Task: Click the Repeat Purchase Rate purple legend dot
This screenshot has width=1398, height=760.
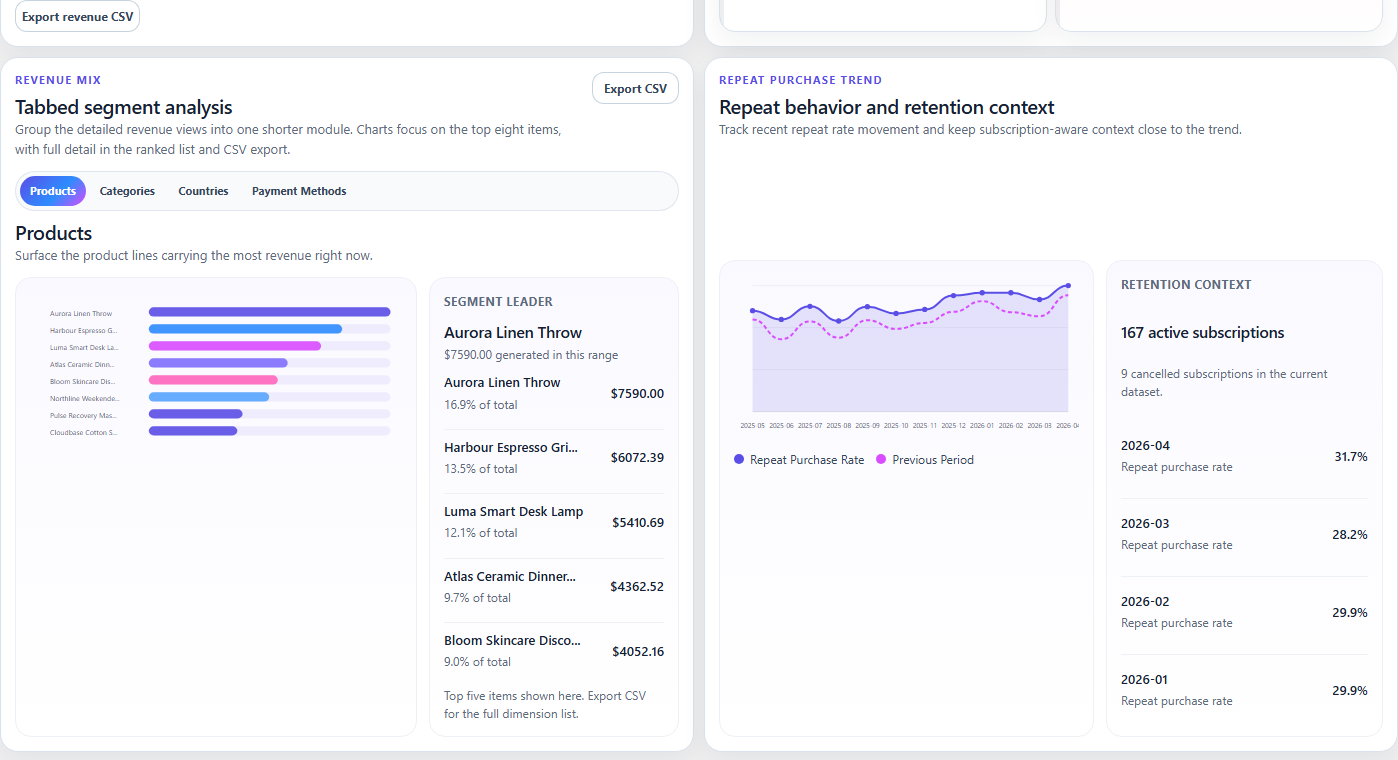Action: tap(737, 459)
